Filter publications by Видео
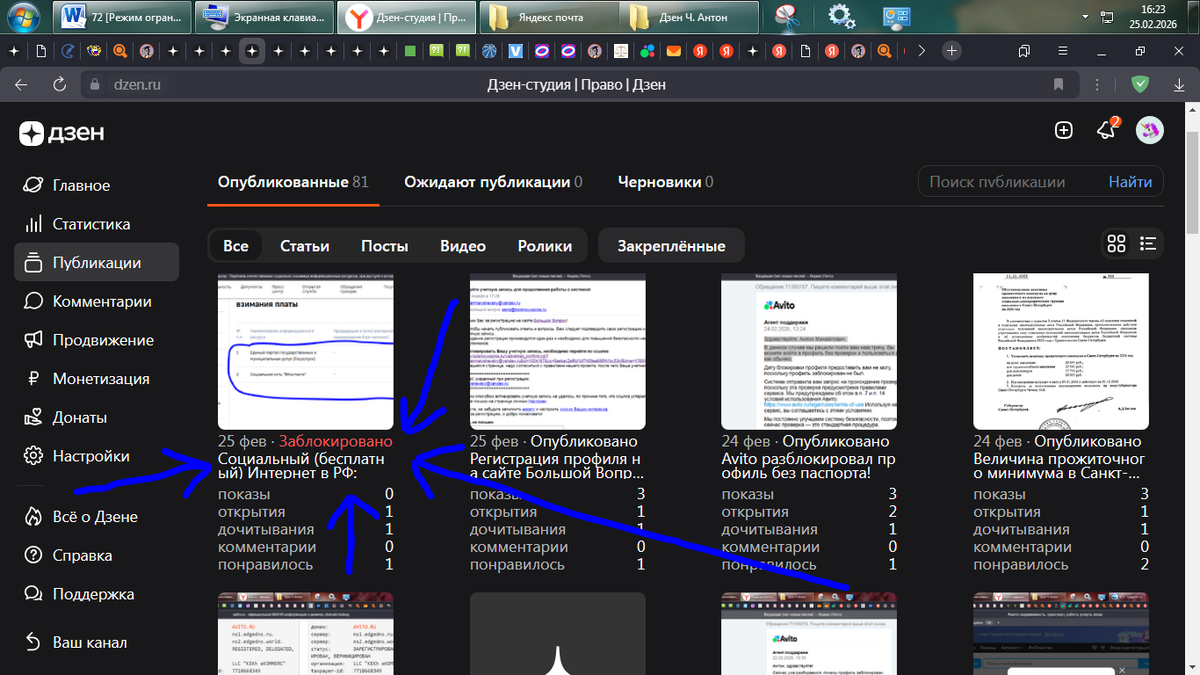 [x=463, y=245]
